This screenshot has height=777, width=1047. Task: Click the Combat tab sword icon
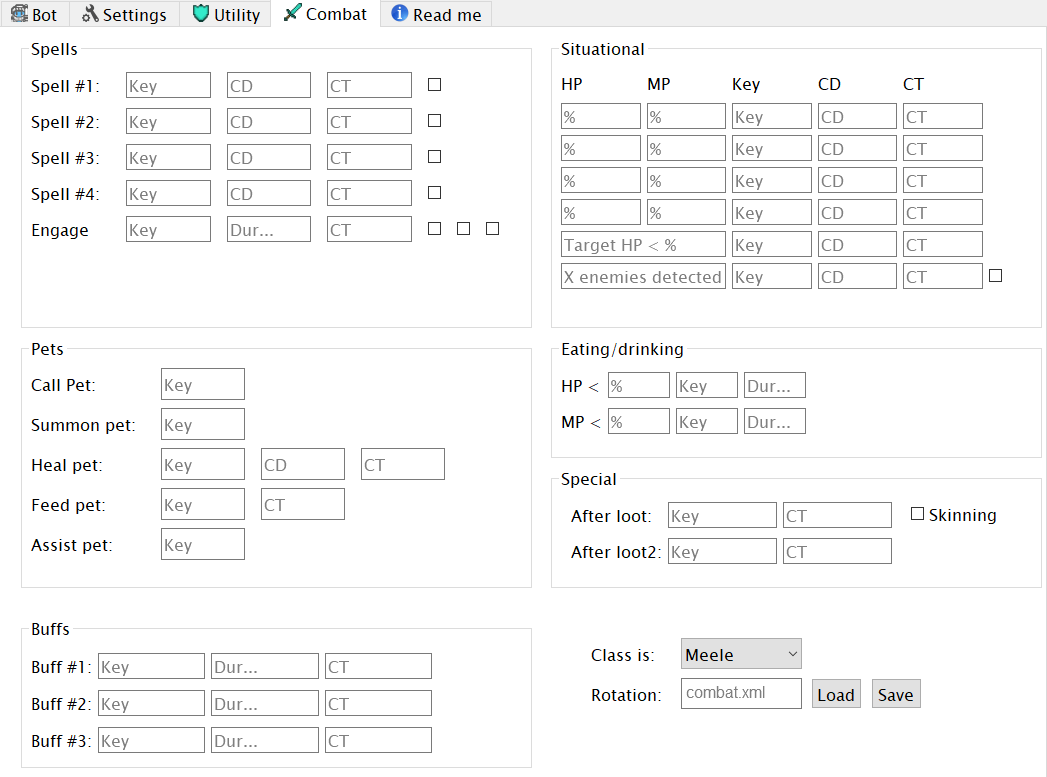pos(292,13)
